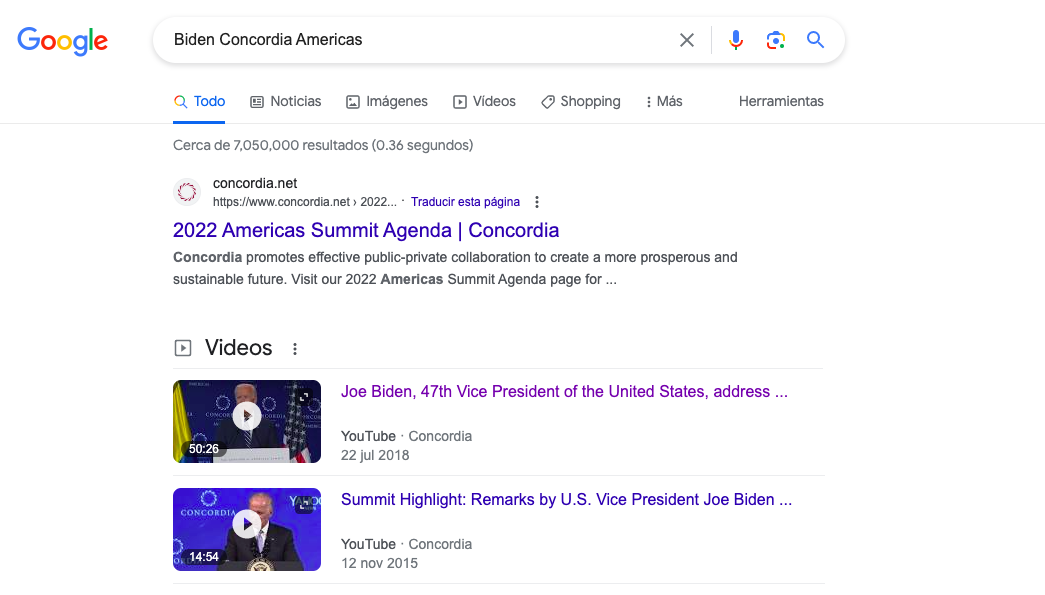The image size is (1045, 595).
Task: Switch to the Noticias tab
Action: 286,101
